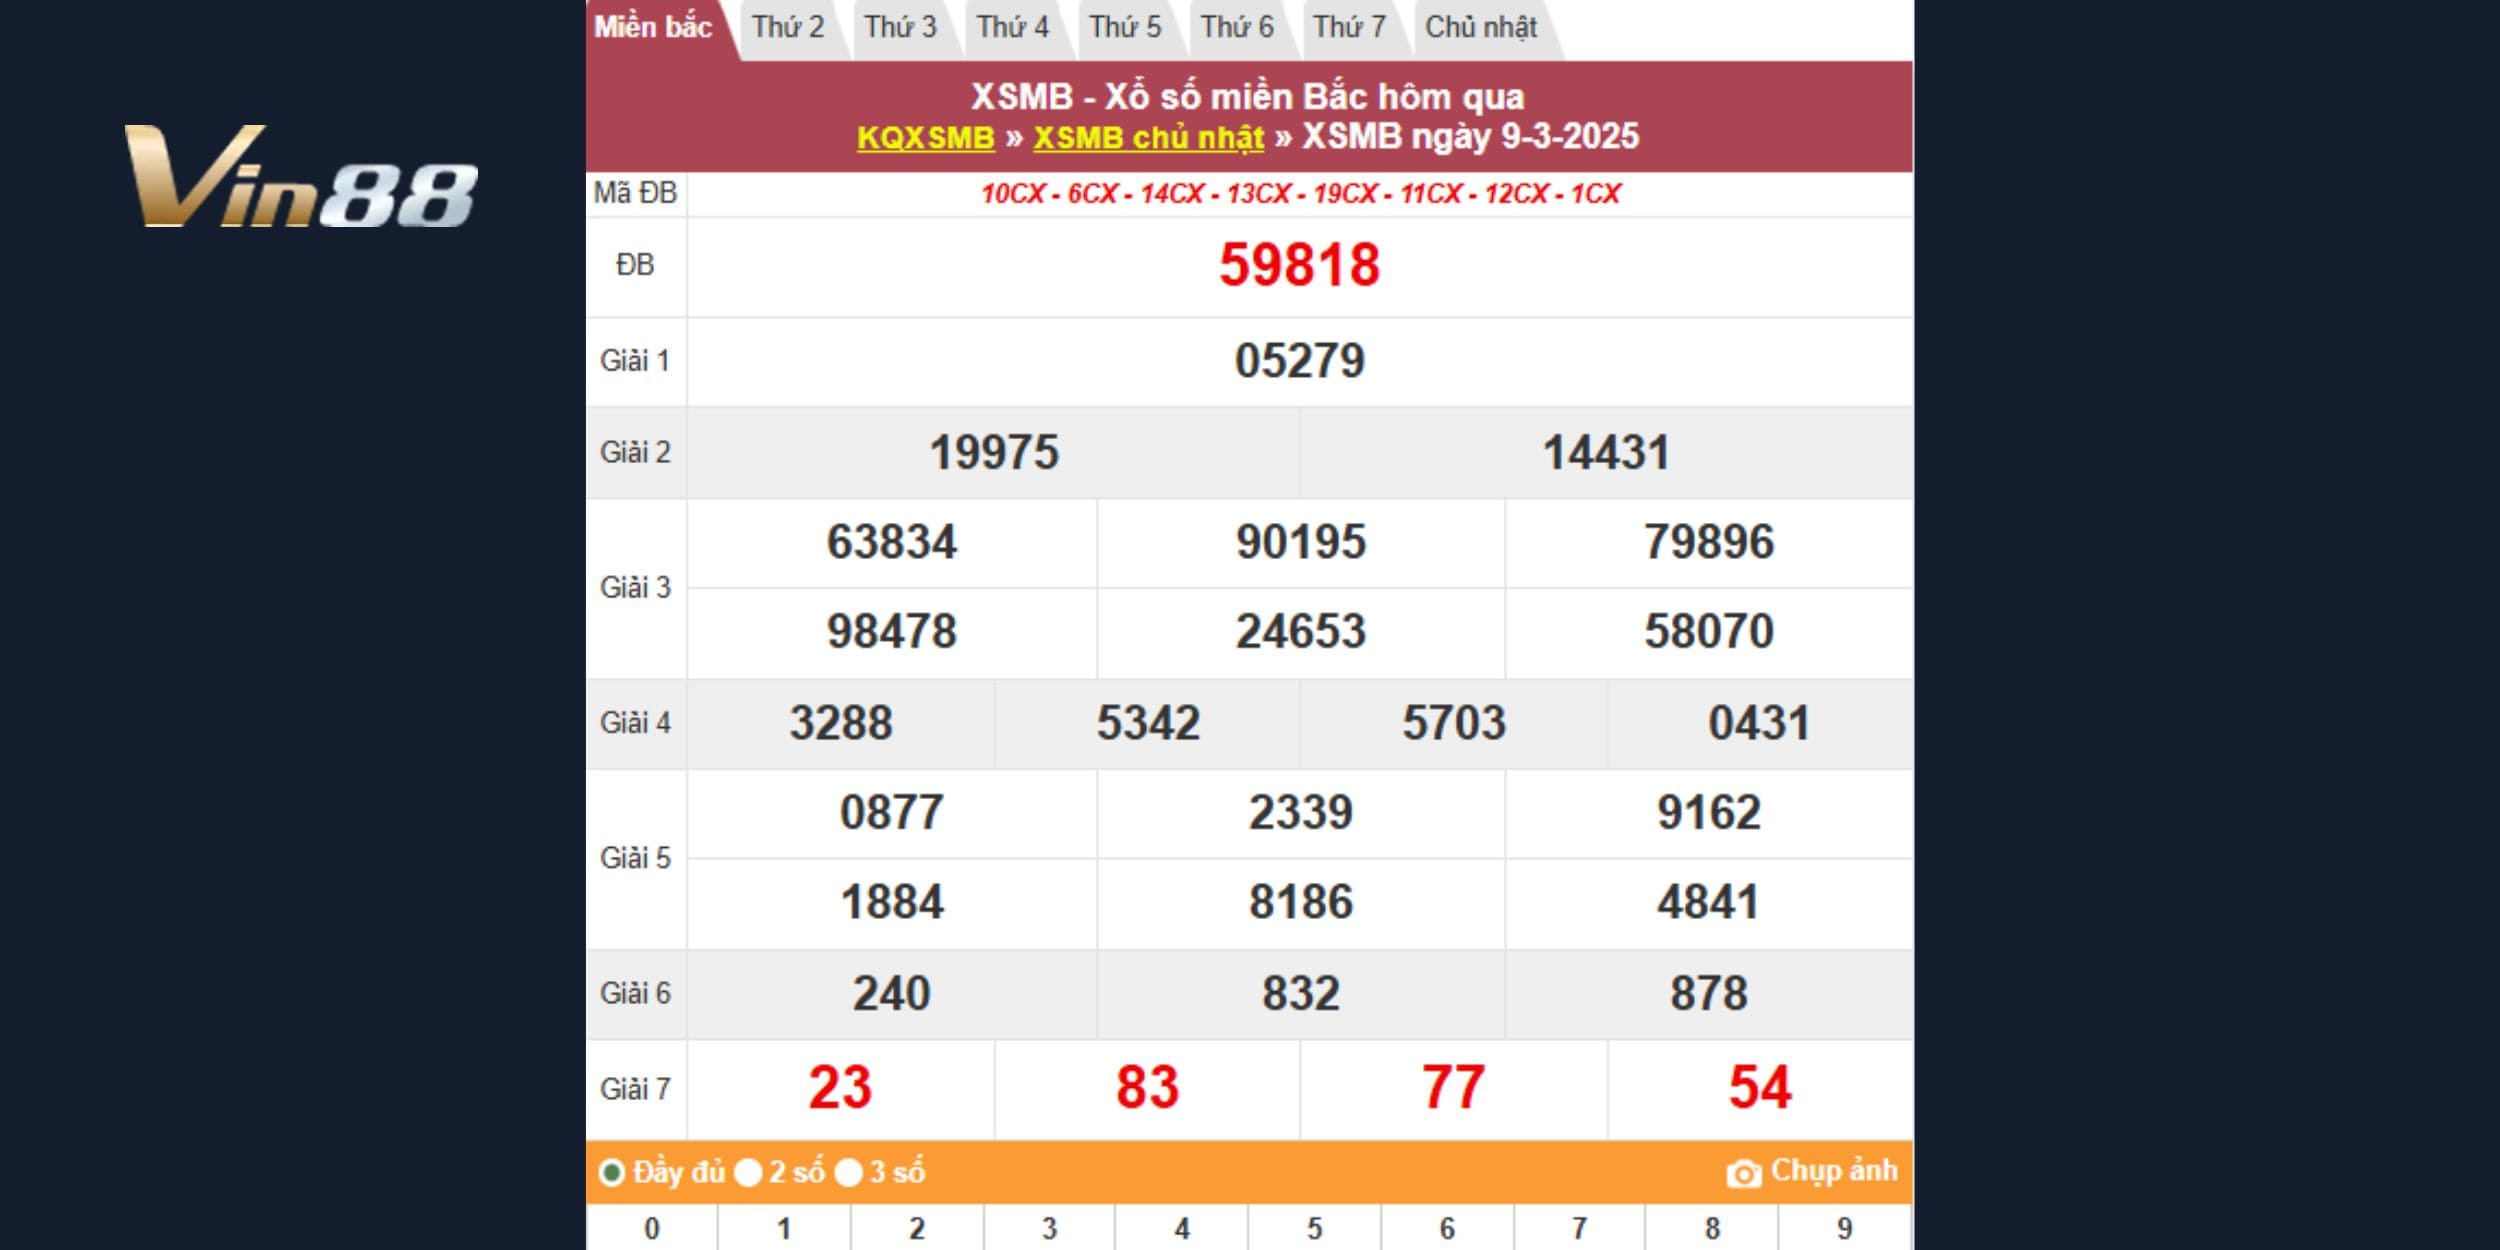The height and width of the screenshot is (1250, 2500).
Task: Click the Chụp ảnh button
Action: [1812, 1172]
